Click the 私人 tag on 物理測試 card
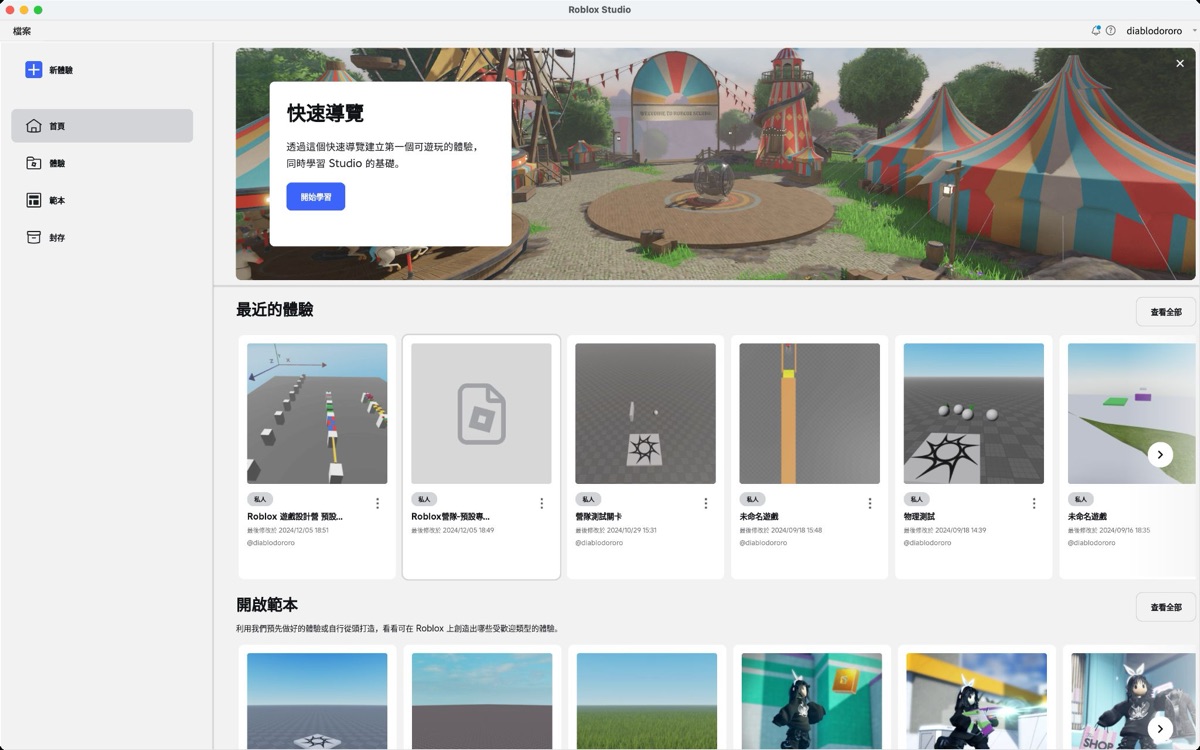Image resolution: width=1200 pixels, height=750 pixels. point(916,499)
